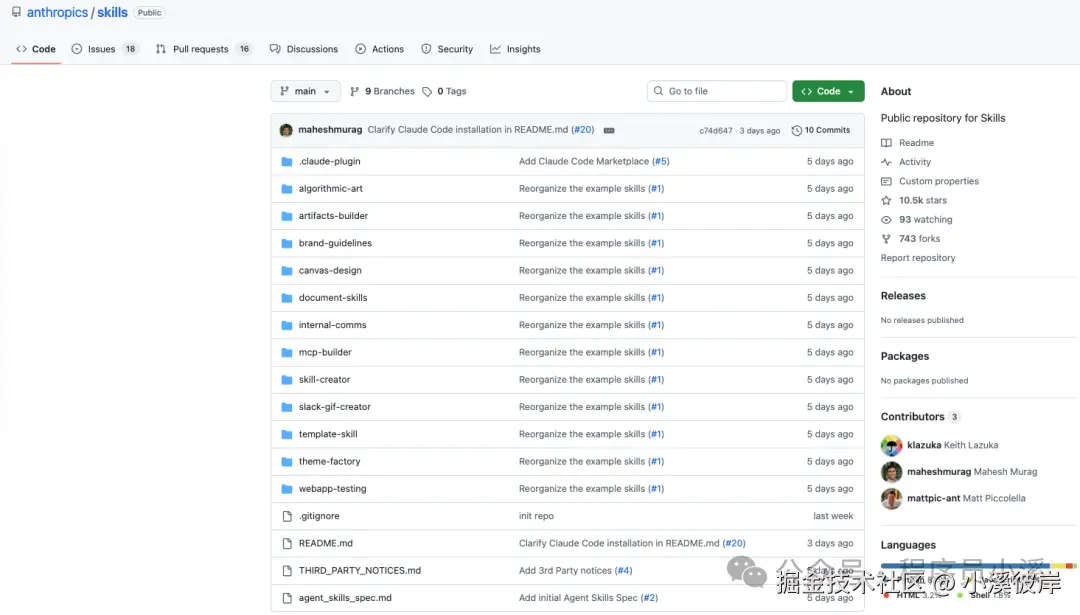The image size is (1080, 615).
Task: Open the Issues tab
Action: point(104,49)
